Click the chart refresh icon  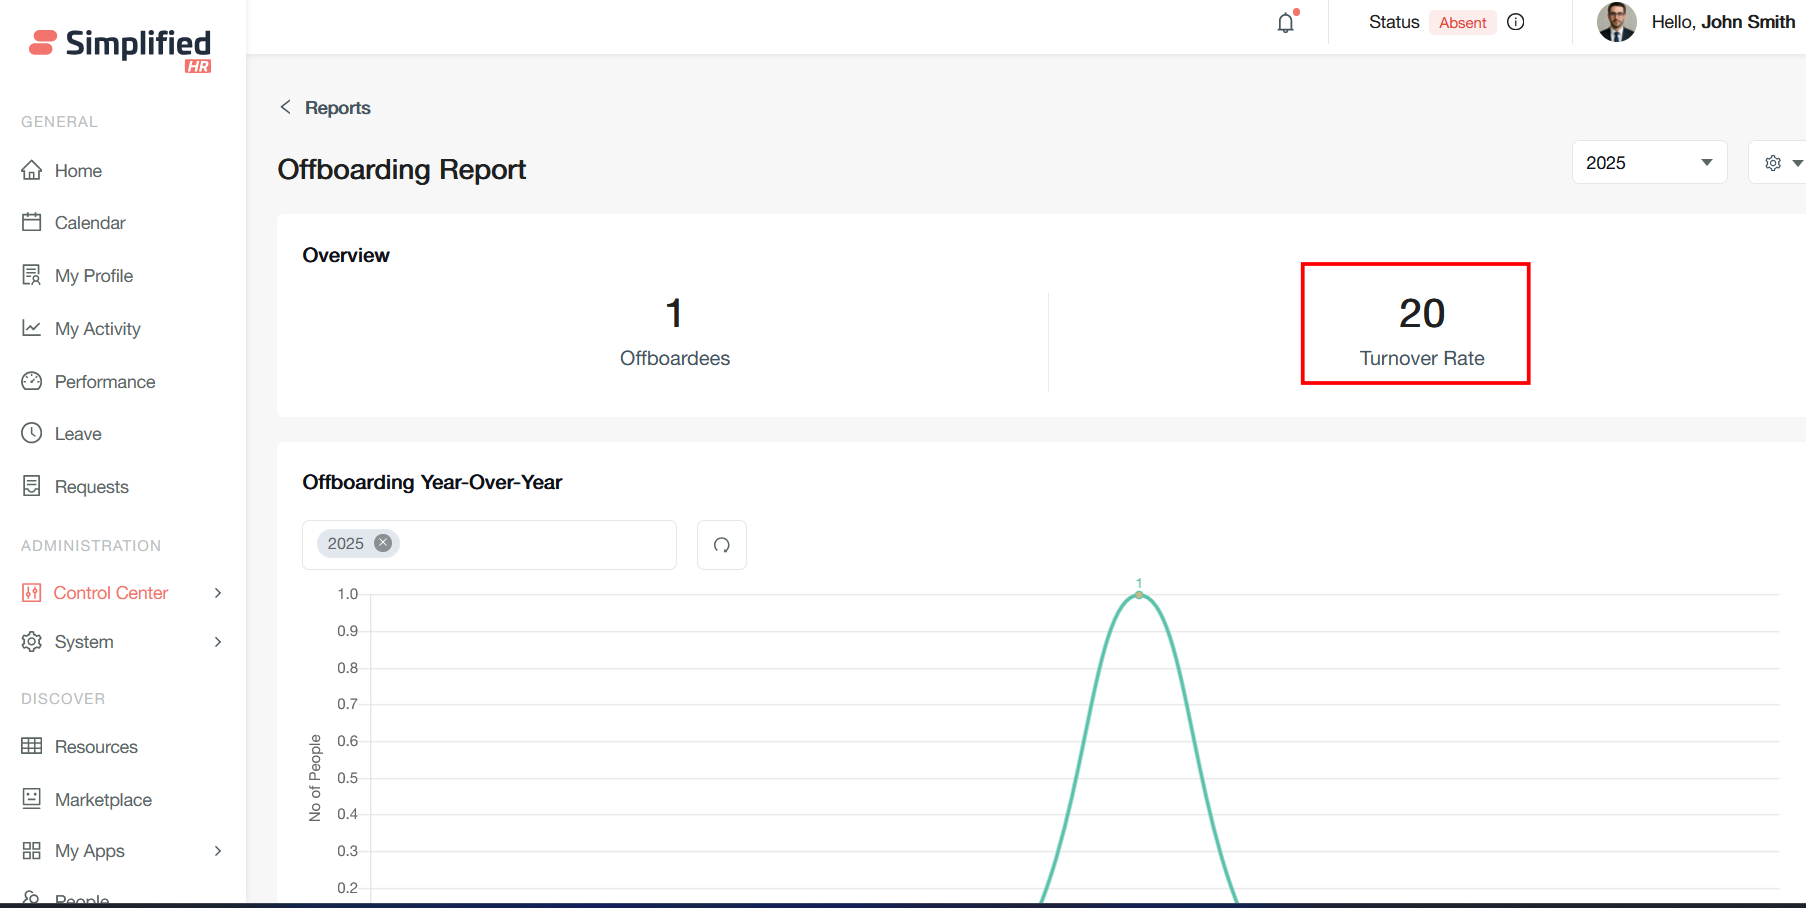(x=721, y=545)
